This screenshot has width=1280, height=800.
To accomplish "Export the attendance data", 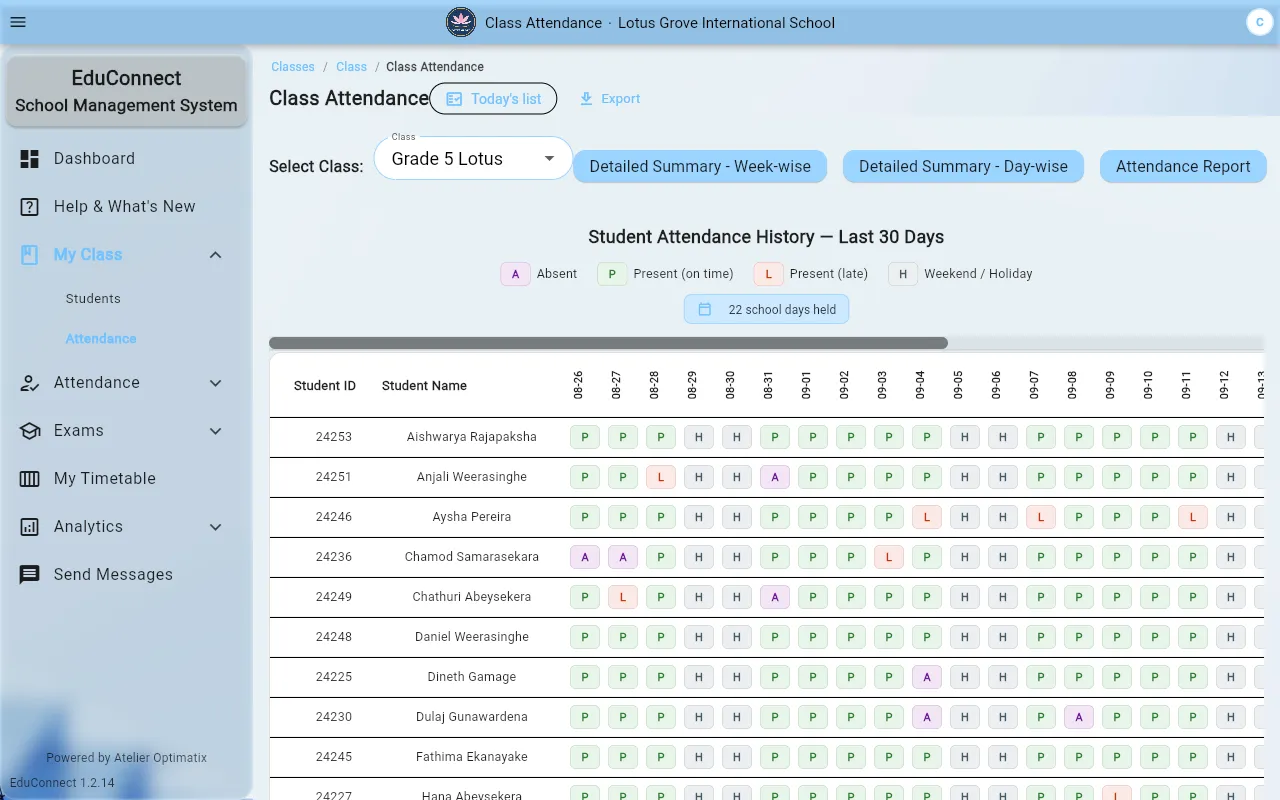I will (x=610, y=98).
